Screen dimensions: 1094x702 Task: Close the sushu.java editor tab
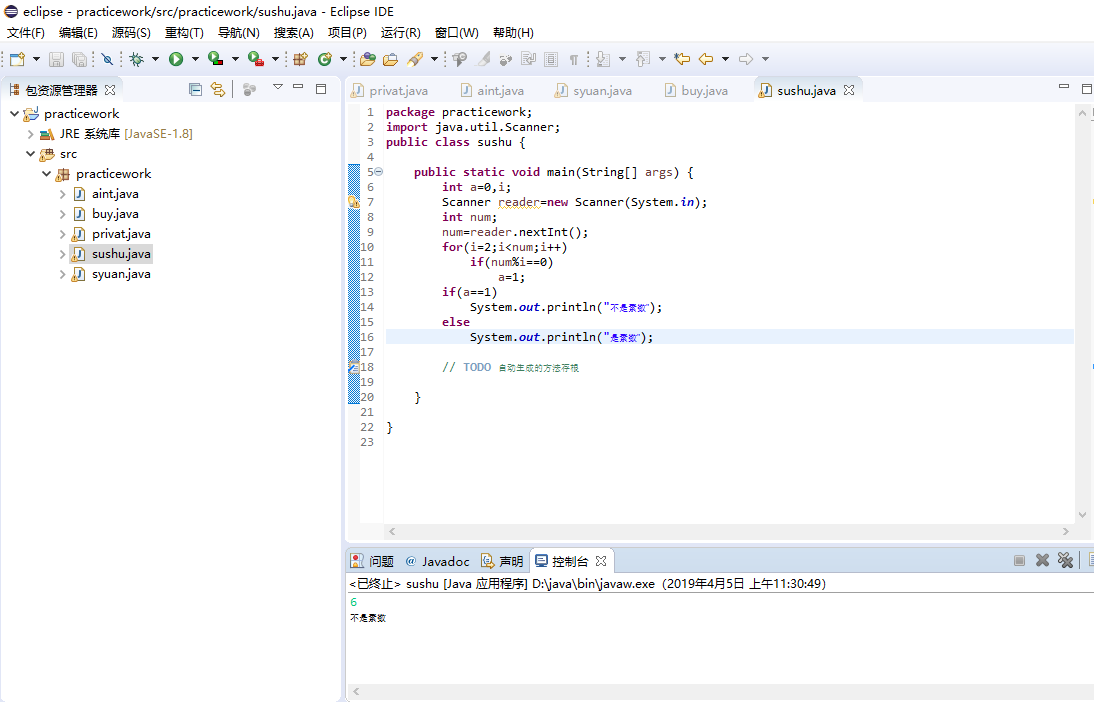click(x=849, y=90)
